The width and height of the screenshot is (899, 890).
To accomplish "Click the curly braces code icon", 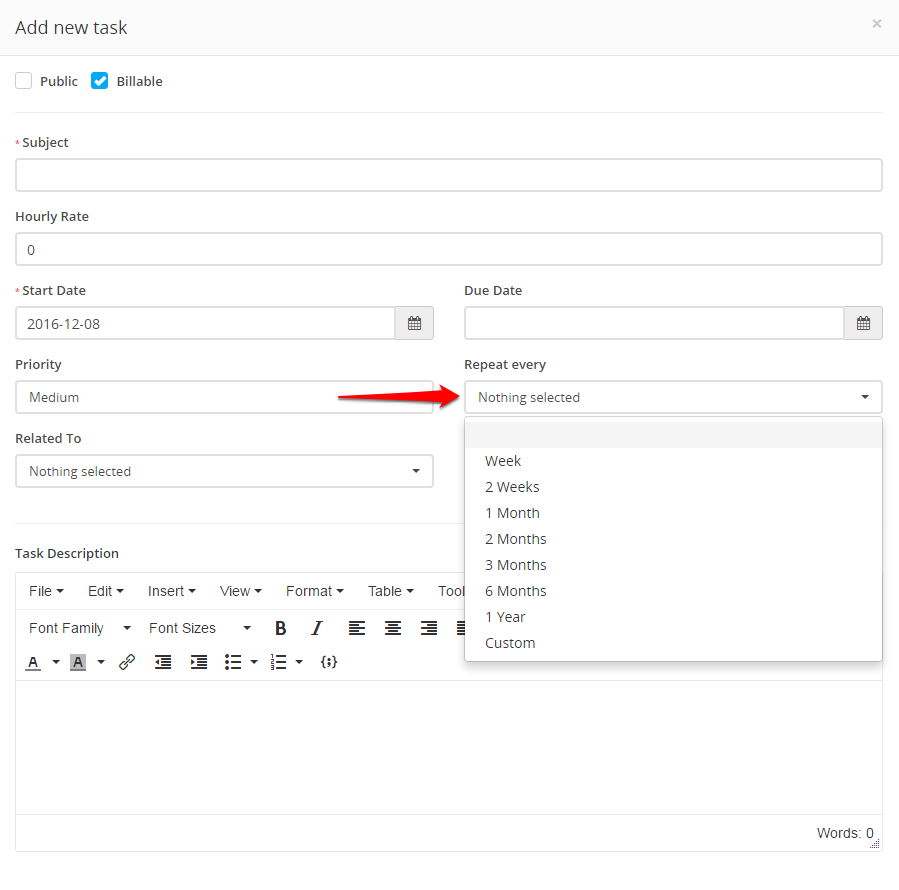I will (x=329, y=662).
